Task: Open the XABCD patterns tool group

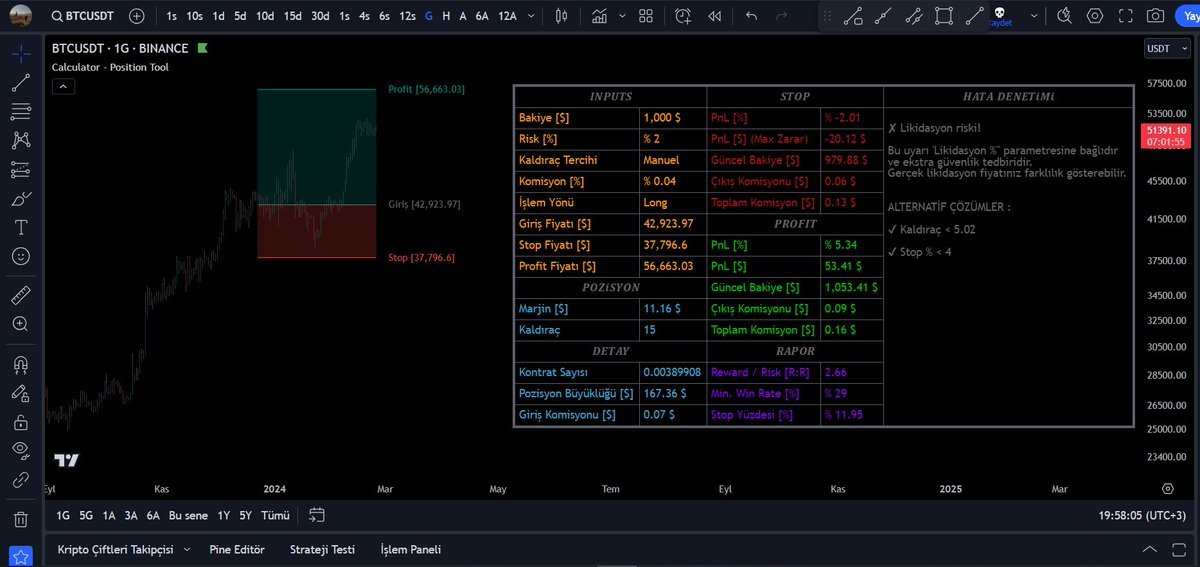Action: point(20,140)
